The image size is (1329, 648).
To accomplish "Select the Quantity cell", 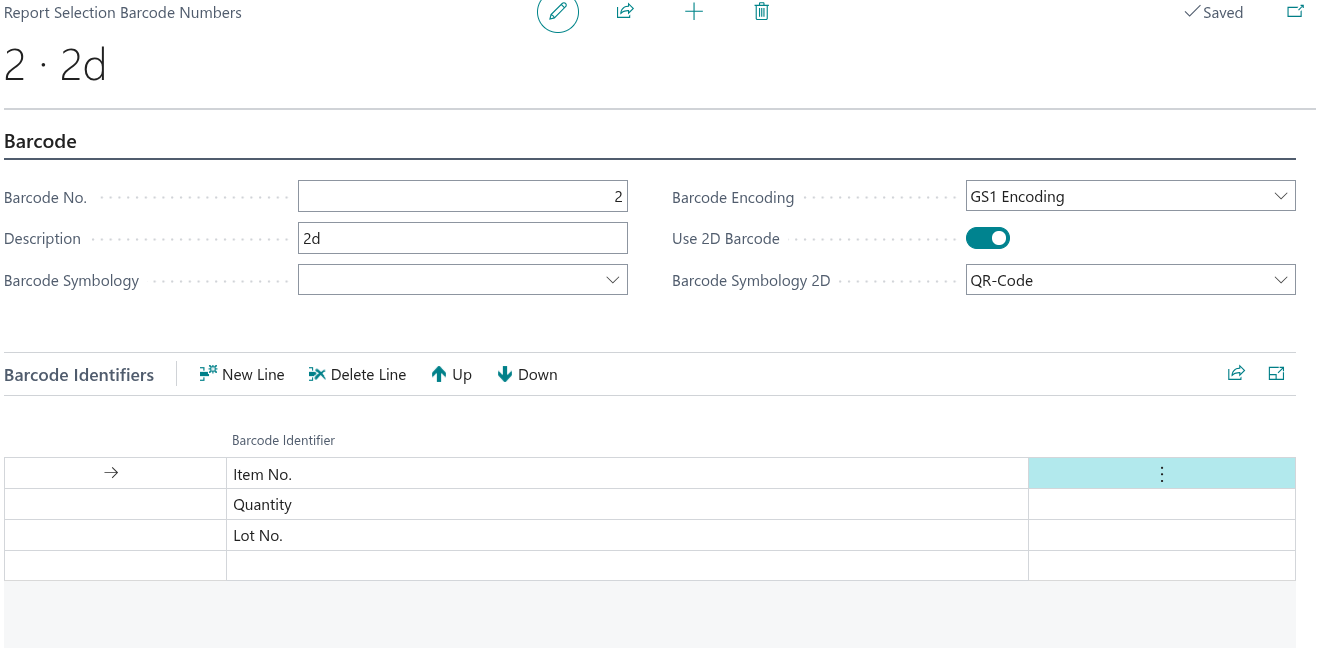I will coord(627,505).
